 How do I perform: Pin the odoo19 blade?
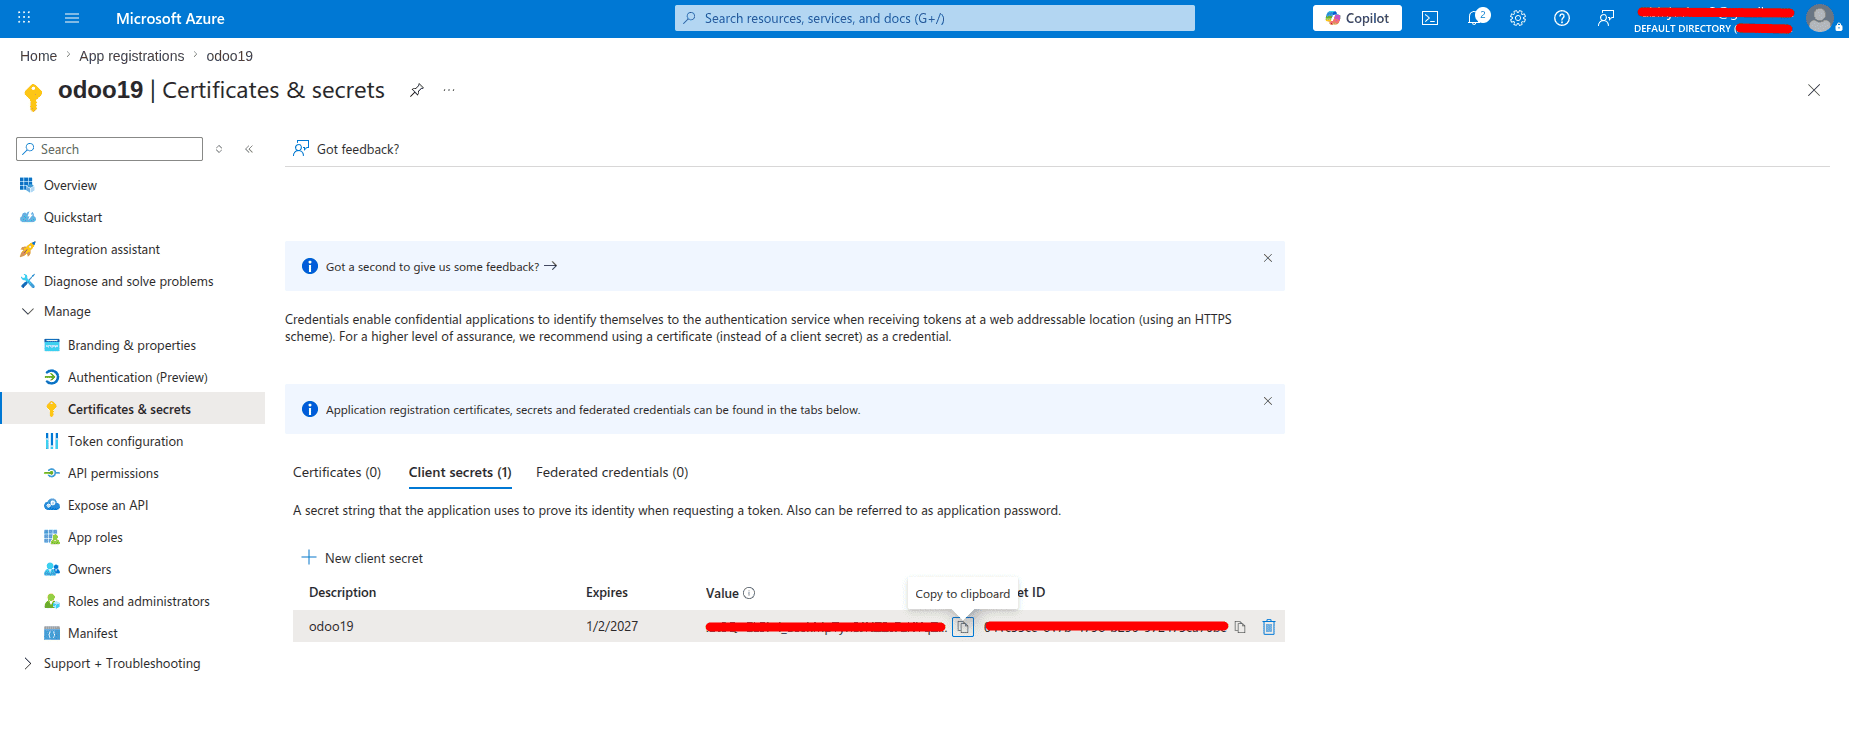[x=417, y=90]
